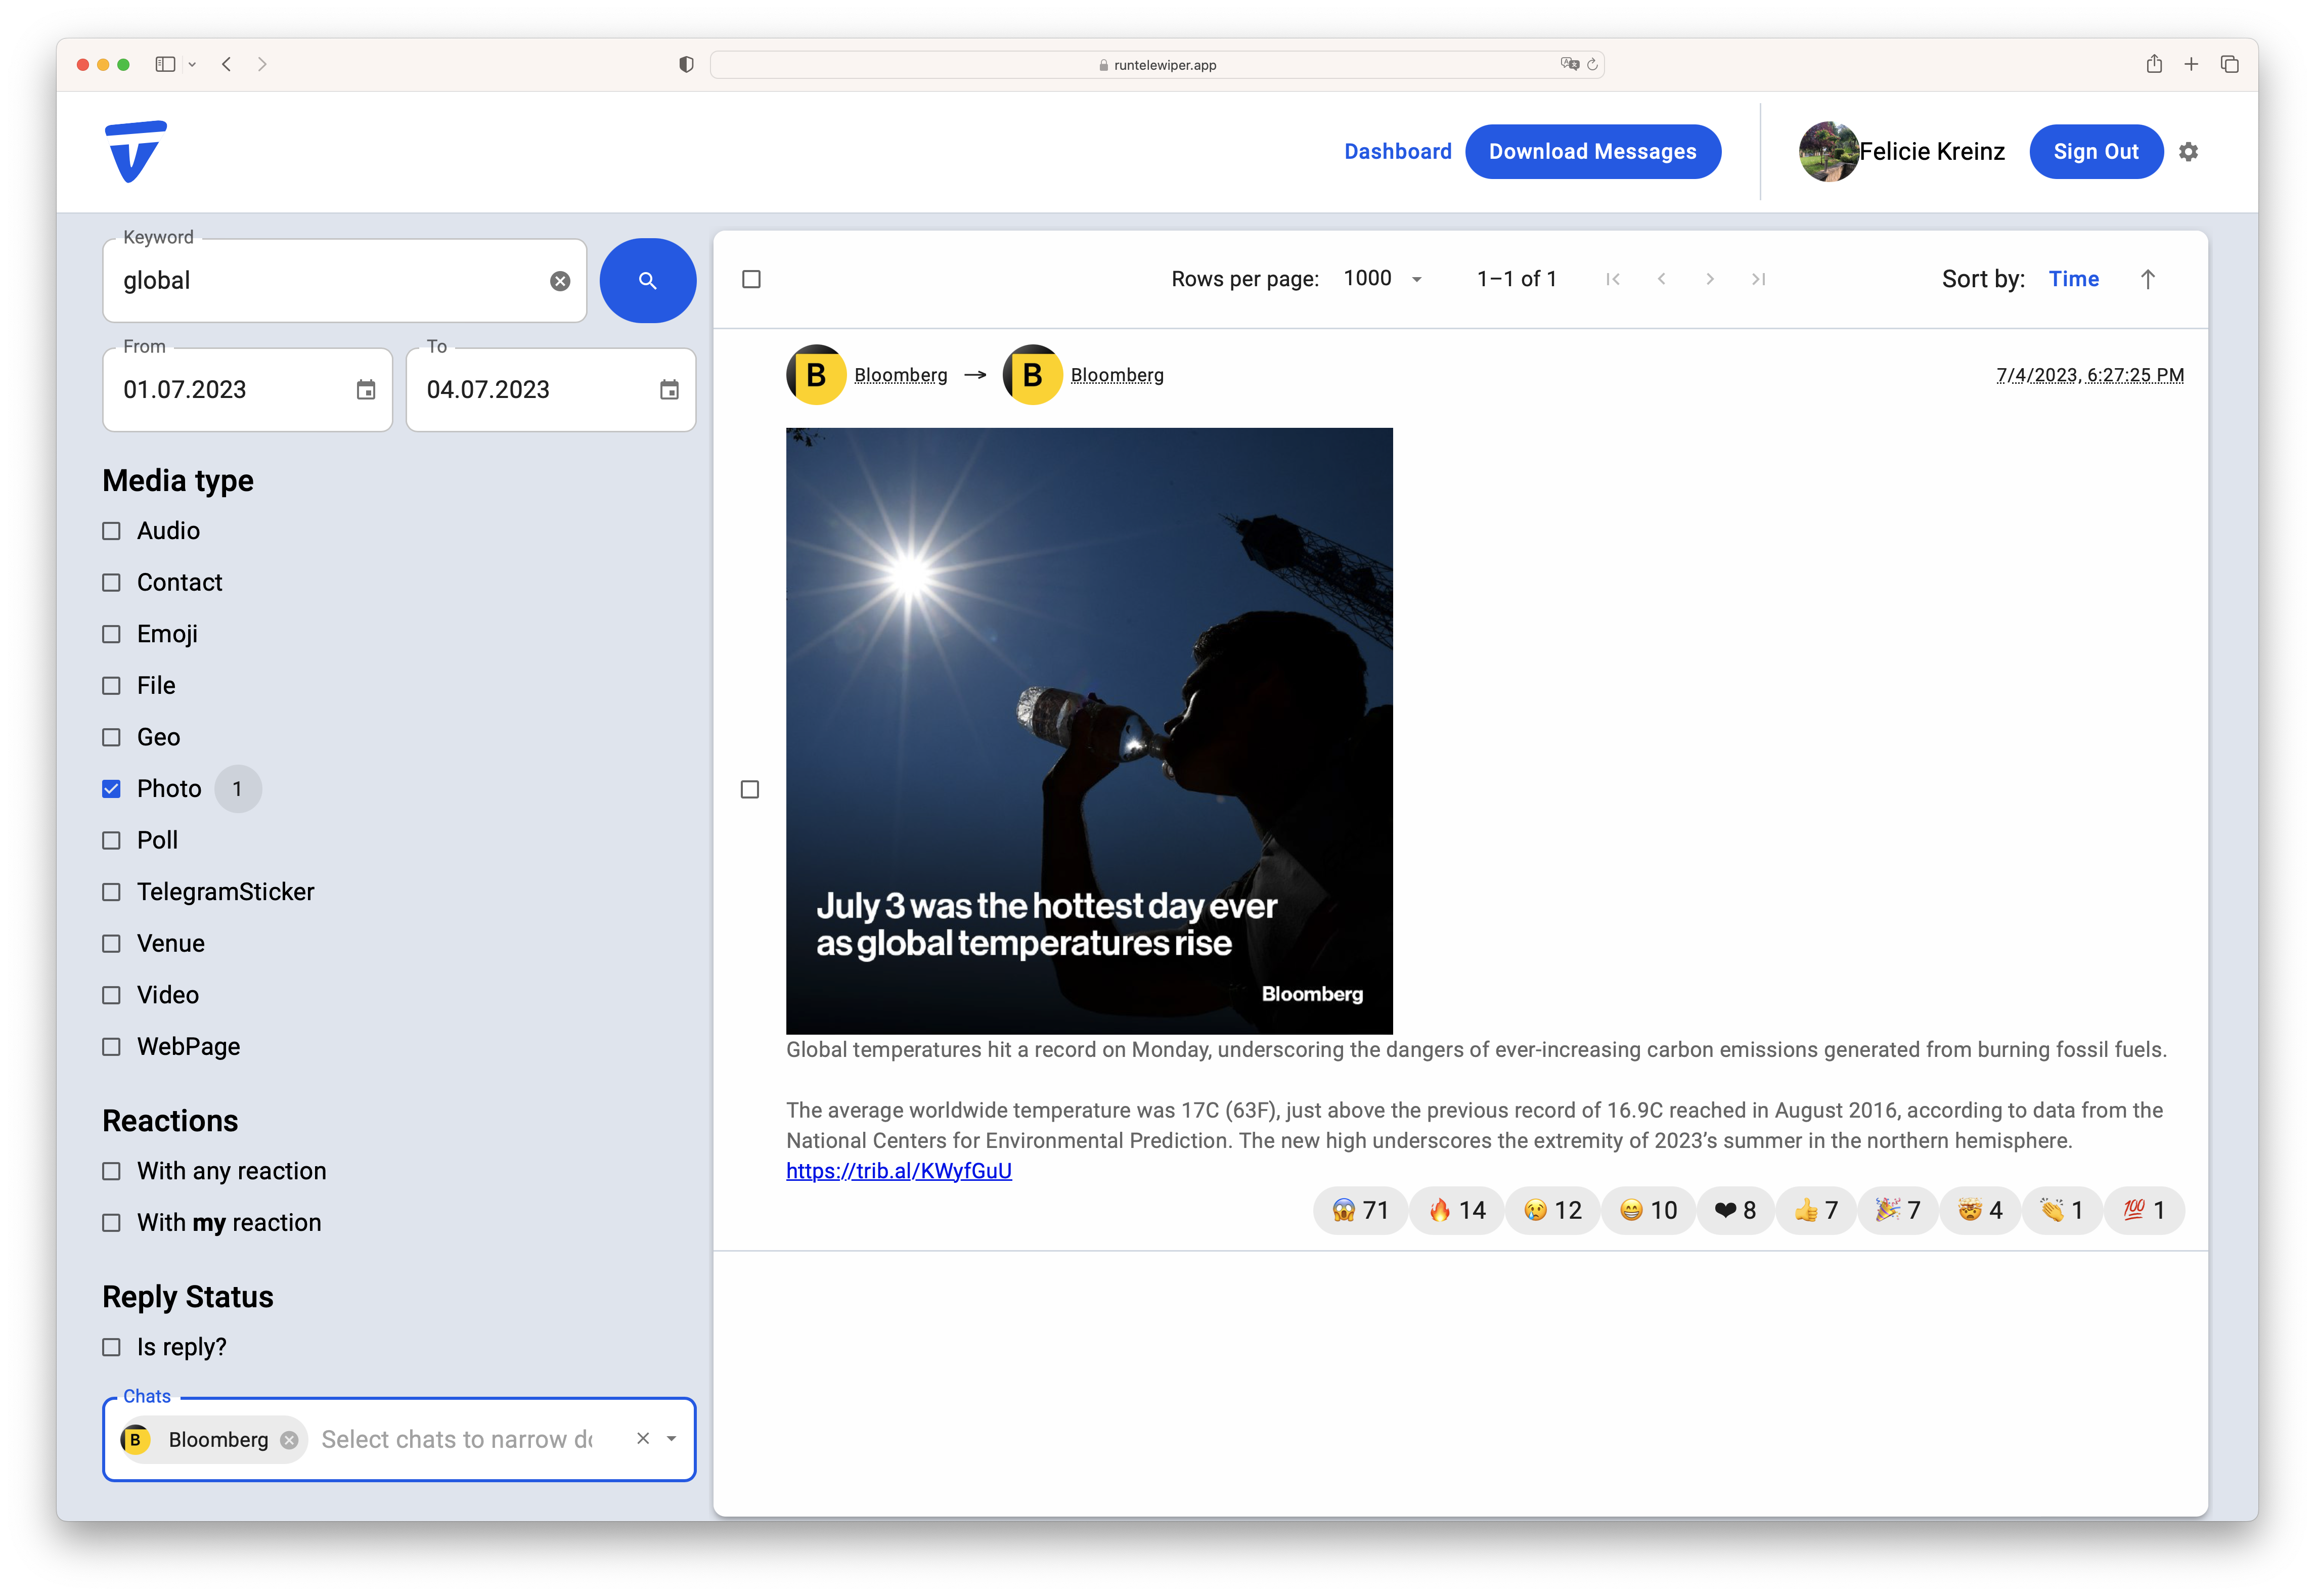2315x1596 pixels.
Task: Toggle sort direction arrow
Action: [2147, 279]
